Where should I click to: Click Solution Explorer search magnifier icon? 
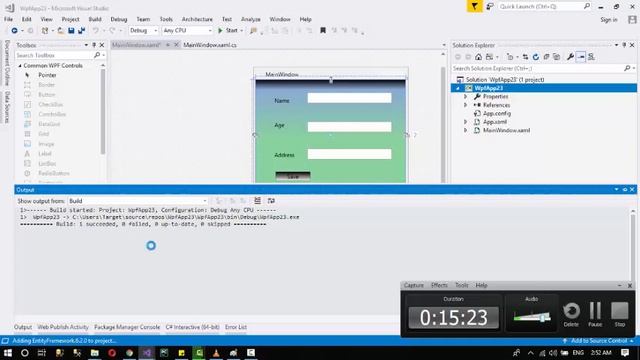pyautogui.click(x=627, y=69)
